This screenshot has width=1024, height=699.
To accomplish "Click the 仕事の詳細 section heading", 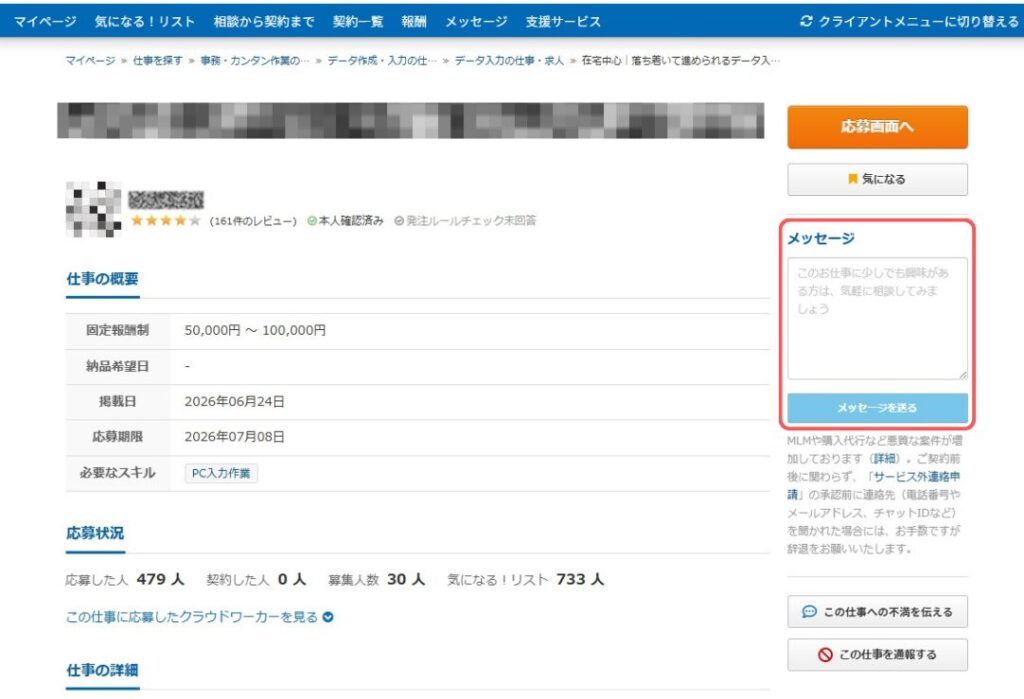I will pos(103,670).
